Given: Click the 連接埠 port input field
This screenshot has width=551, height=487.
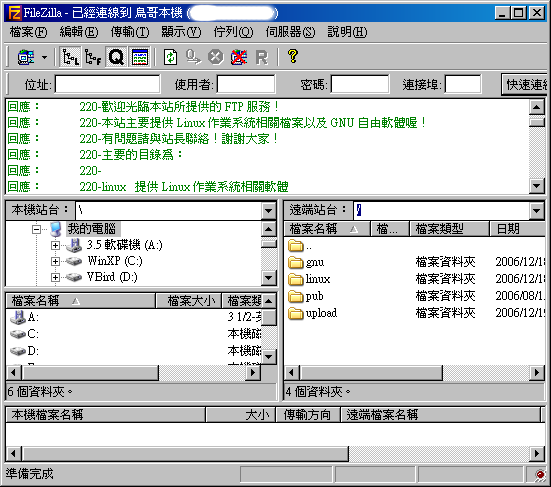Looking at the screenshot, I should point(463,84).
